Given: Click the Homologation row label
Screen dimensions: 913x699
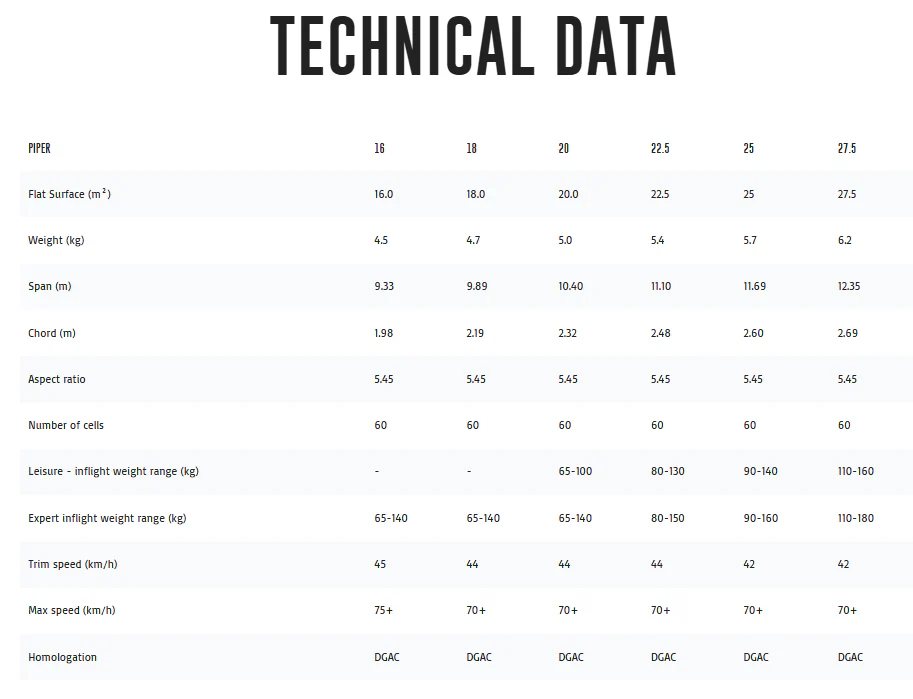Looking at the screenshot, I should click(62, 657).
